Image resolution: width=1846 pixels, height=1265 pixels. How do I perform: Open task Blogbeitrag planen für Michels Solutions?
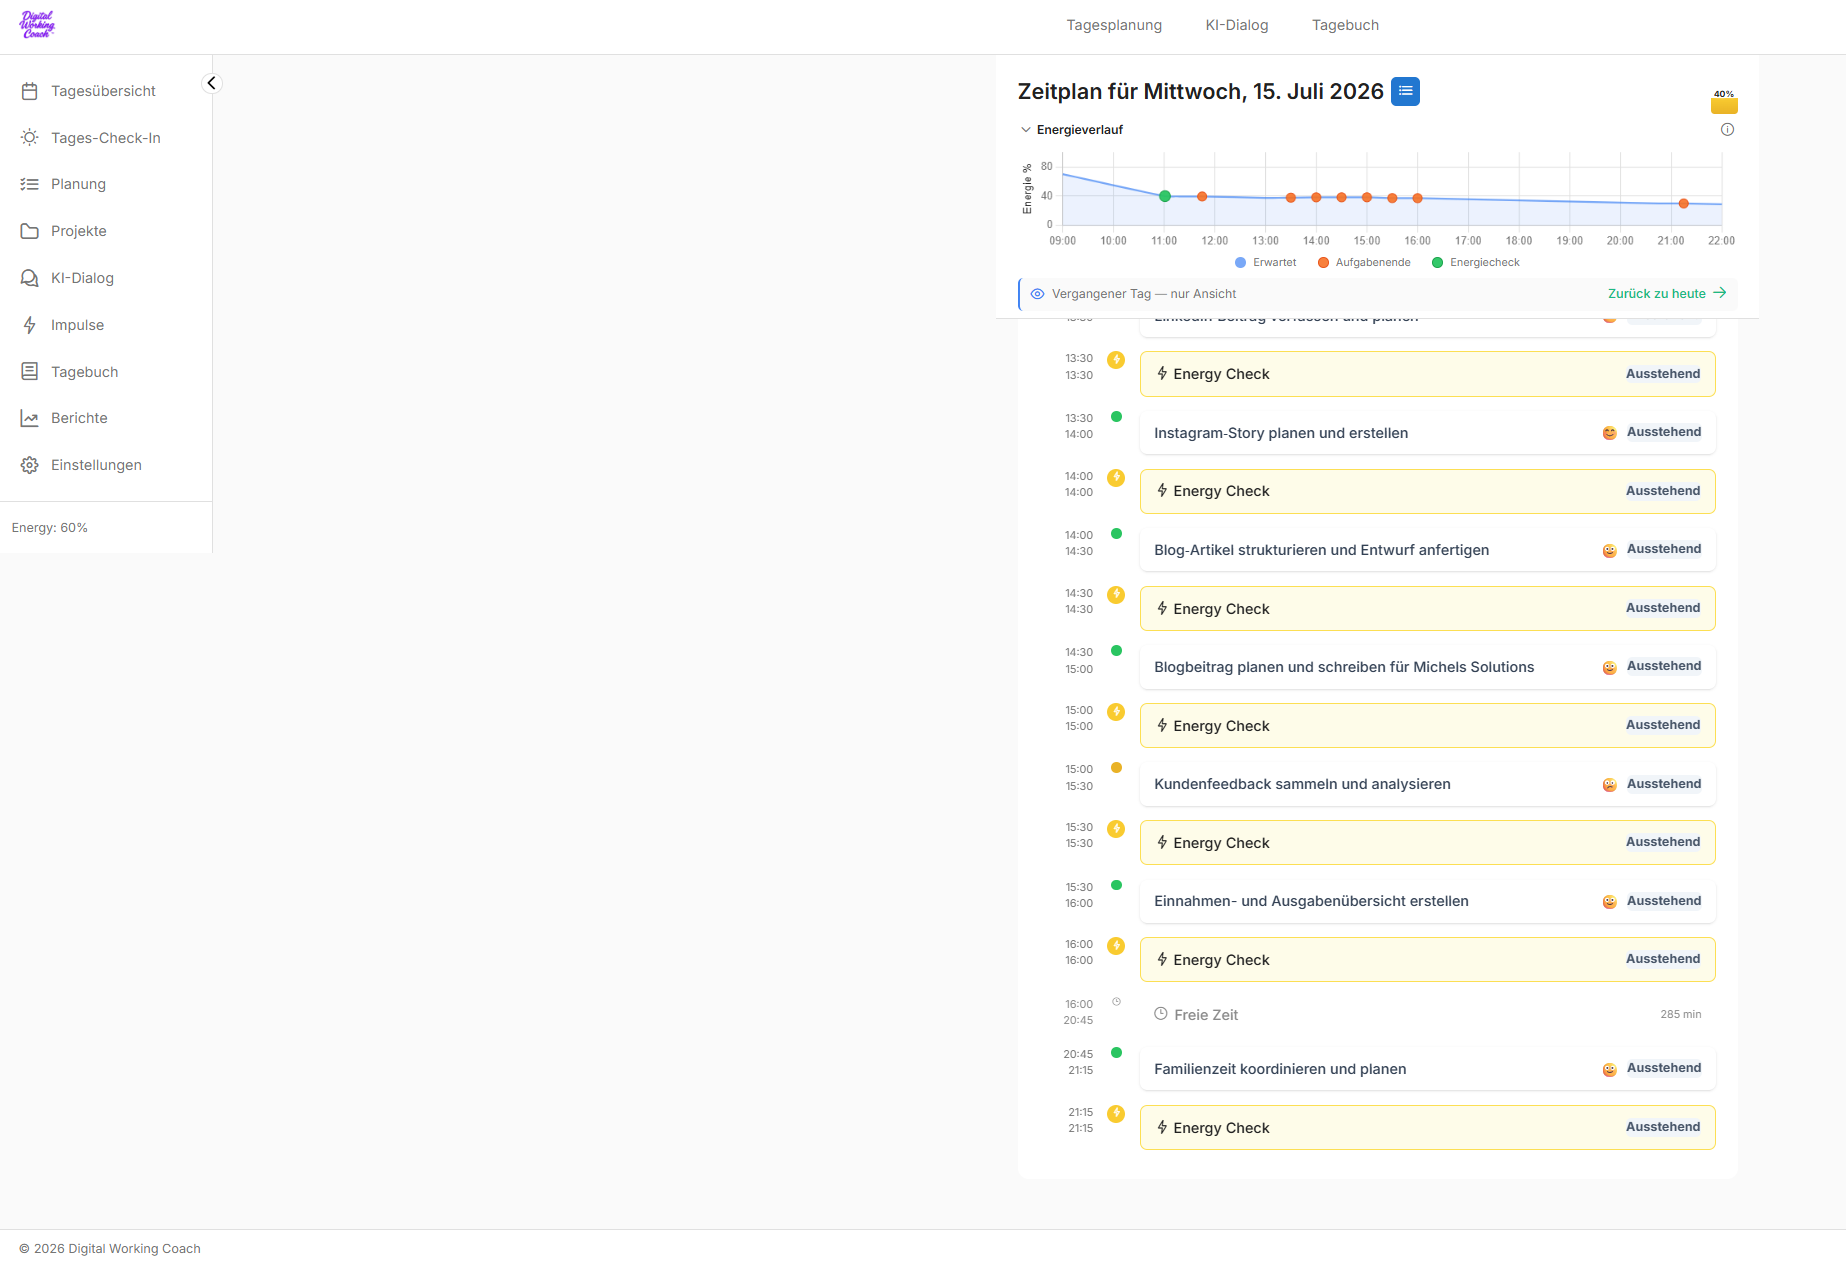1427,667
